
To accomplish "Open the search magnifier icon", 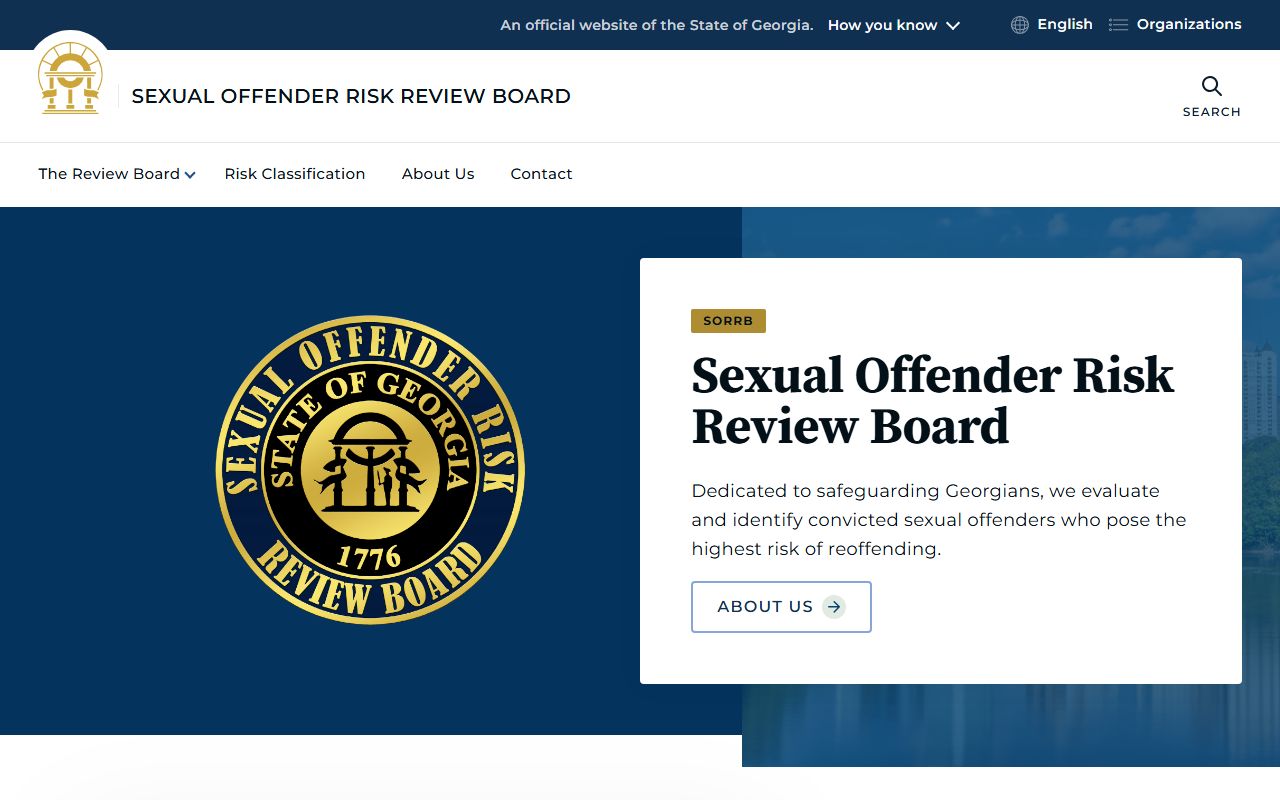I will pos(1212,86).
